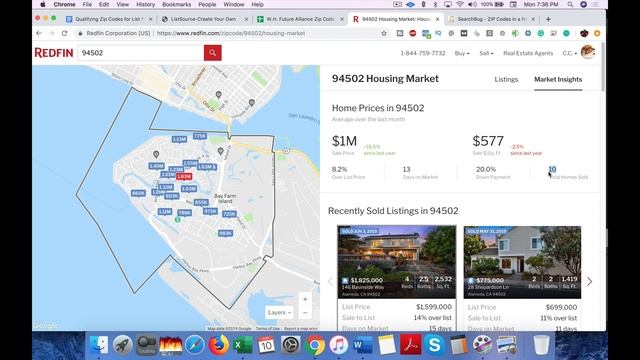Select the 883K price marker on map
Screen dimensions: 640x360
(x=225, y=233)
